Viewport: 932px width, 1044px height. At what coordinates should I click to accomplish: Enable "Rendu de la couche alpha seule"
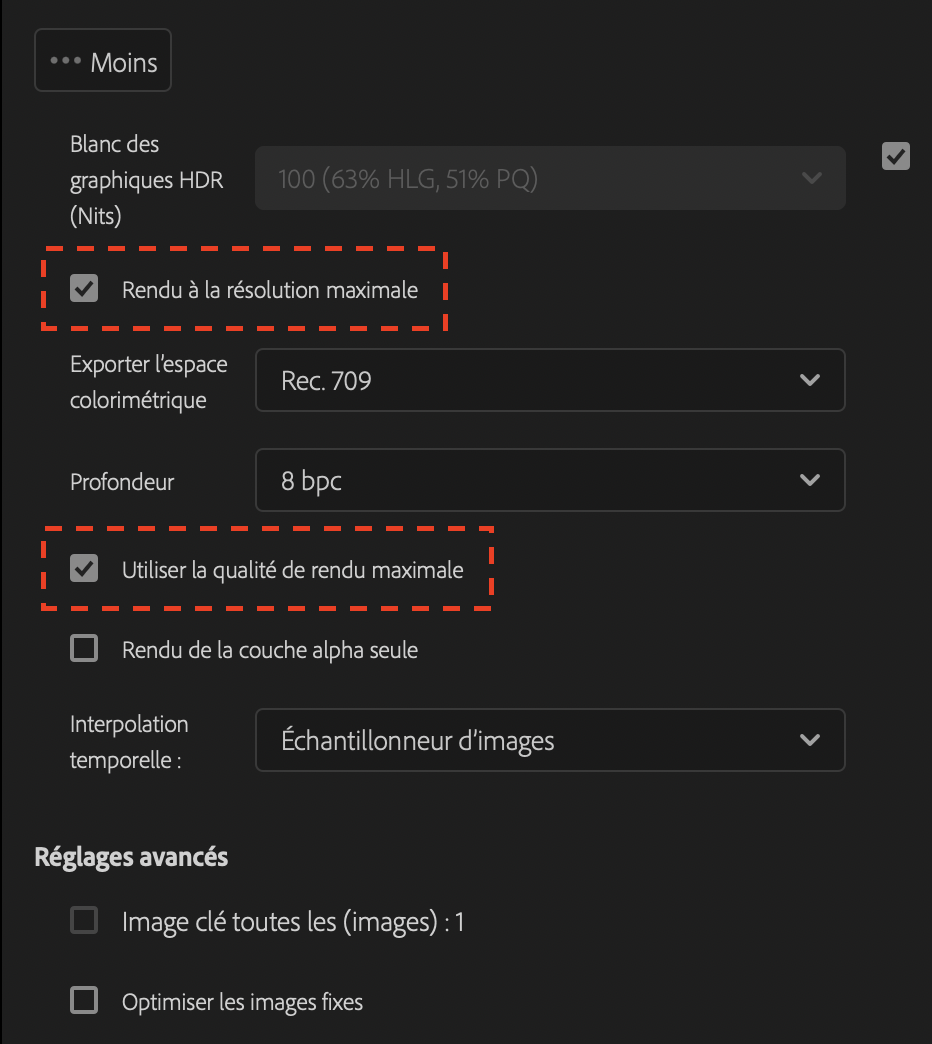(84, 648)
